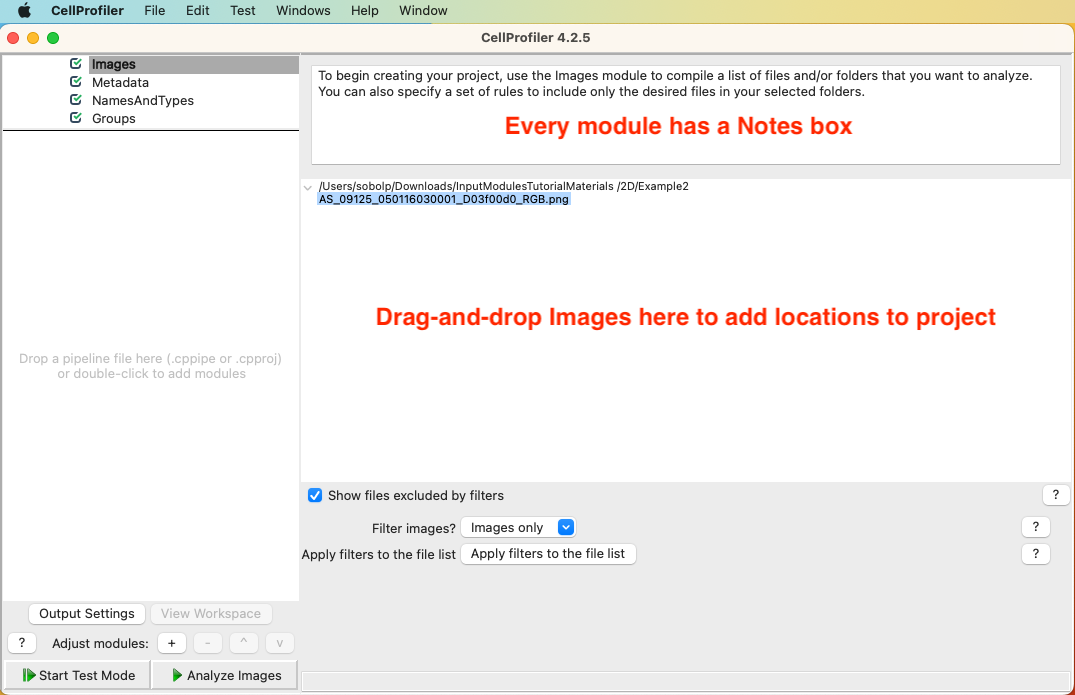This screenshot has height=695, width=1075.
Task: Collapse the Example2 folder in file list
Action: coord(308,187)
